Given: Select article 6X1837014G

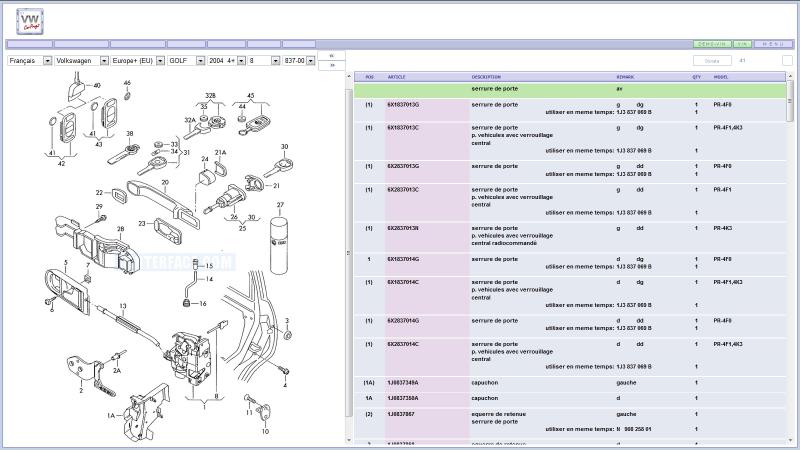Looking at the screenshot, I should (403, 259).
